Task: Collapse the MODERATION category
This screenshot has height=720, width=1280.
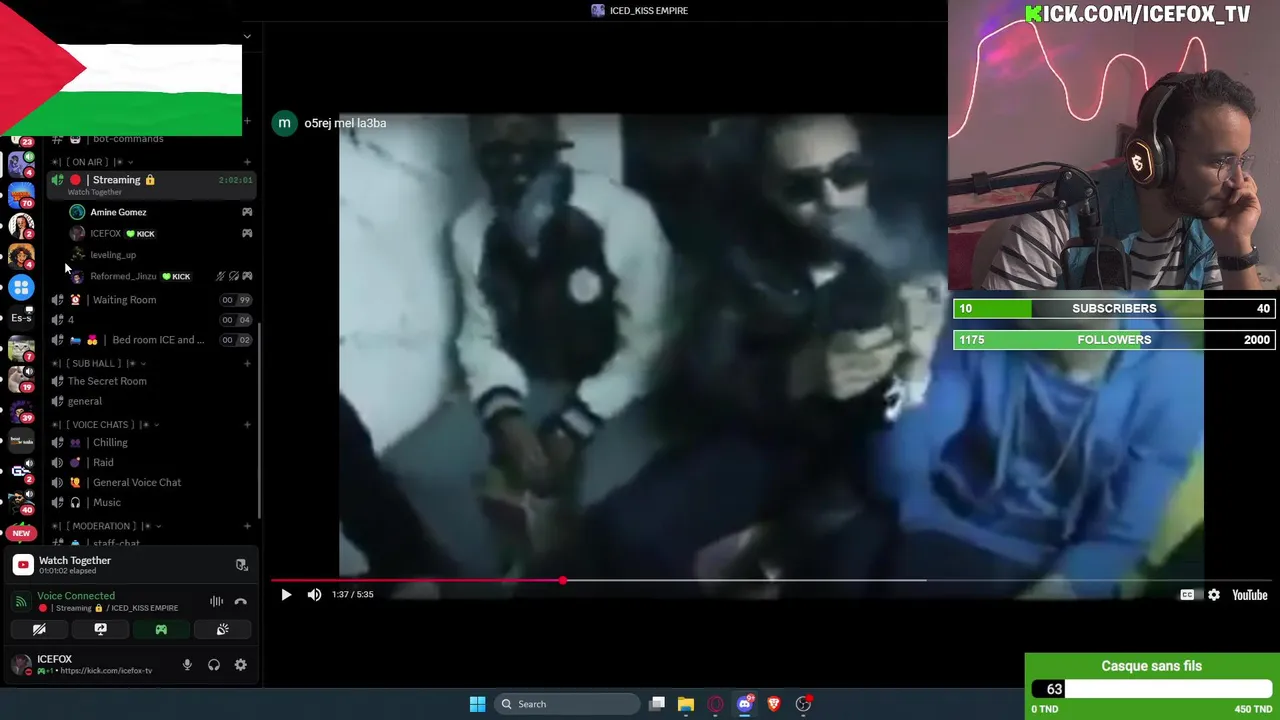Action: (x=108, y=526)
